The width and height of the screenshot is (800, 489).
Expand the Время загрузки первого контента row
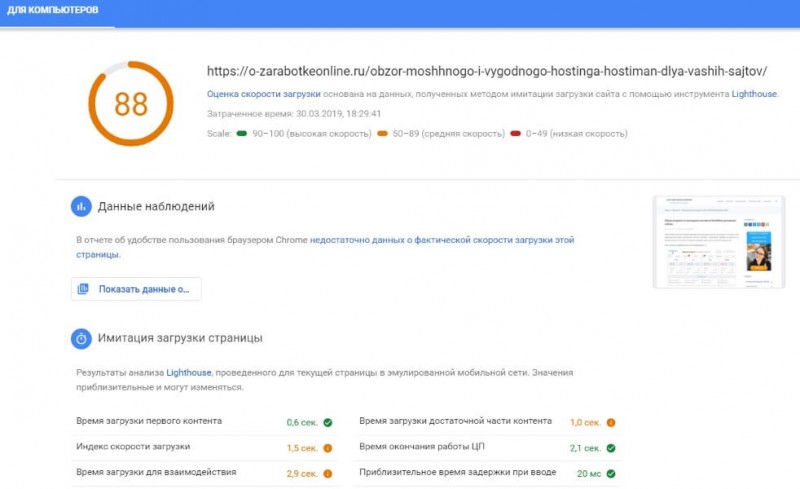(x=204, y=422)
